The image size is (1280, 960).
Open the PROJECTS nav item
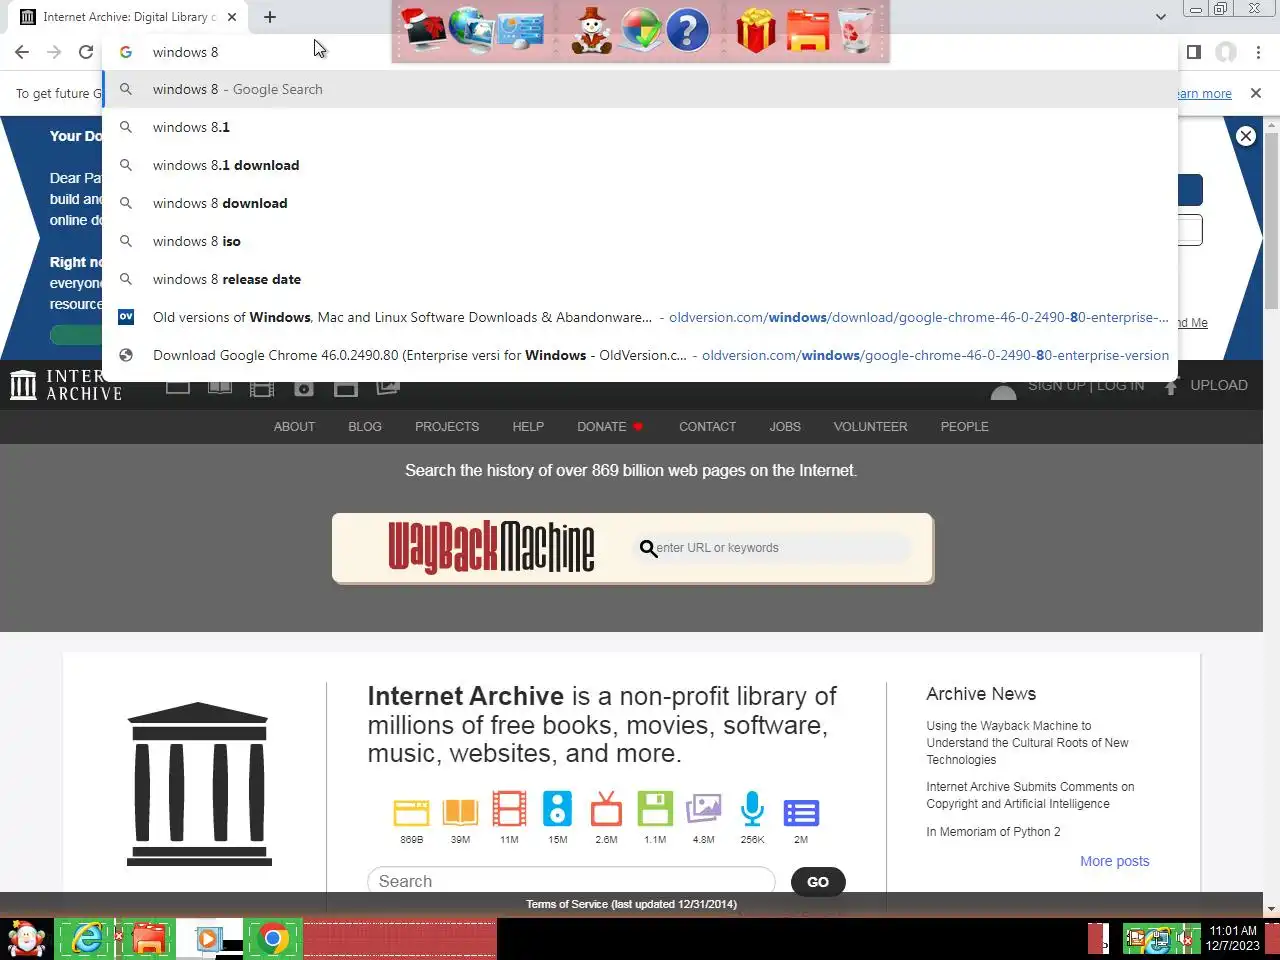[x=447, y=427]
